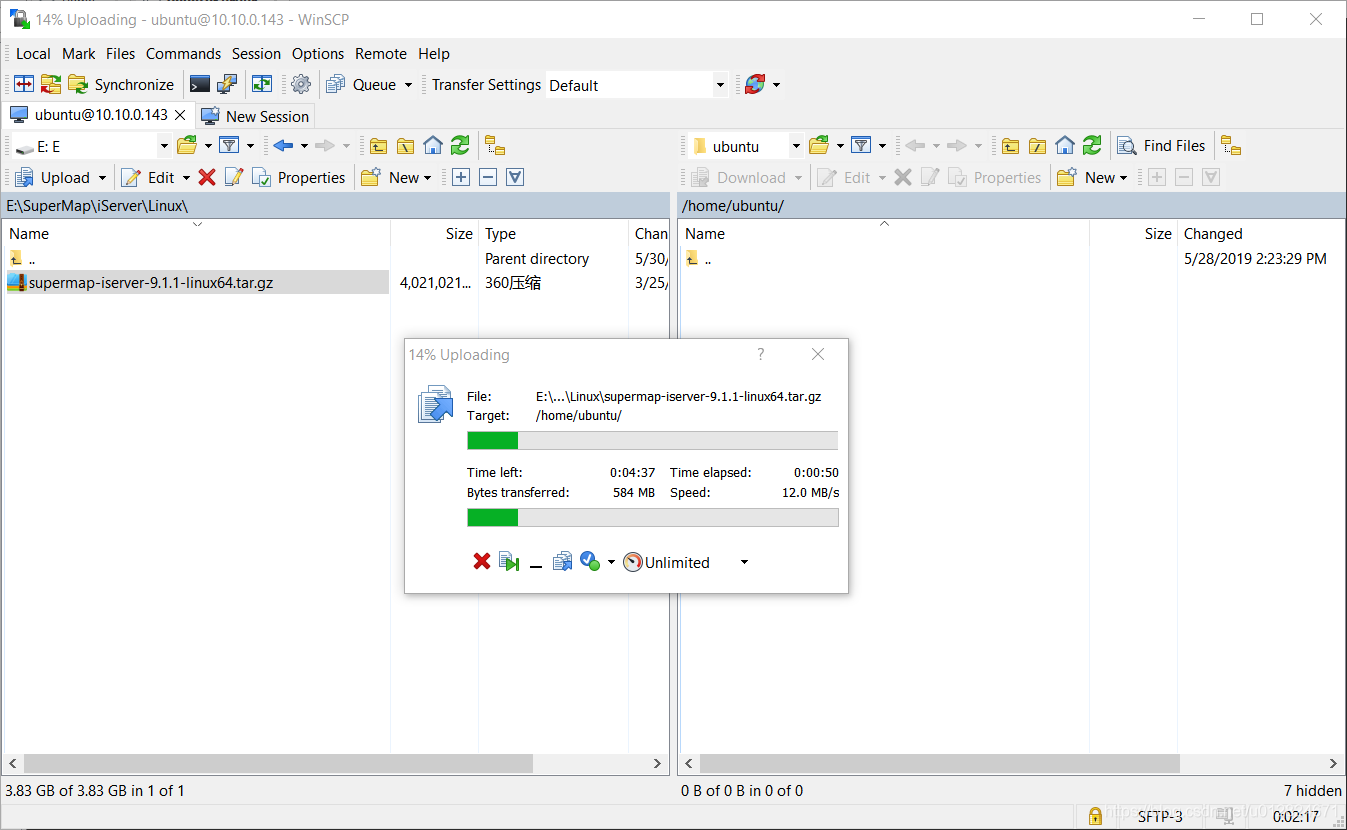The width and height of the screenshot is (1347, 830).
Task: Click the Synchronize Browsing icon
Action: [x=262, y=85]
